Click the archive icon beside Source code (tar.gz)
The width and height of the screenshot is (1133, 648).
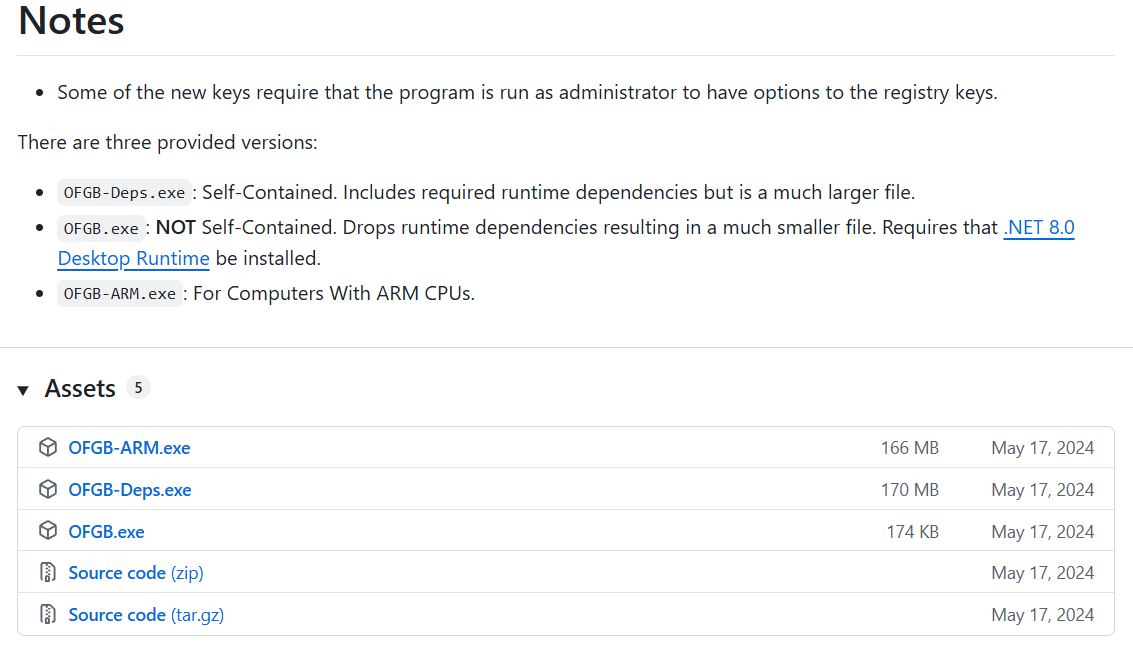pos(48,614)
